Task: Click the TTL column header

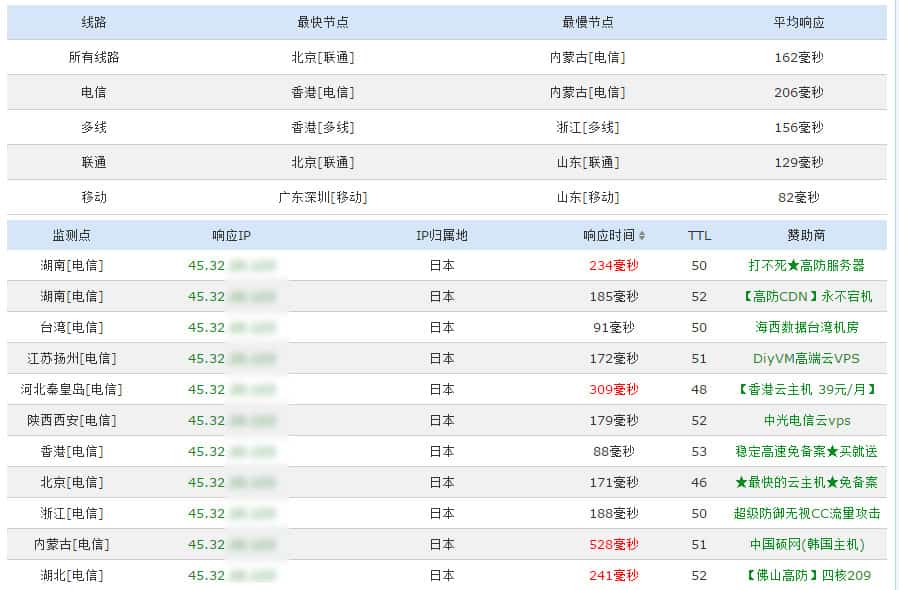Action: 698,236
